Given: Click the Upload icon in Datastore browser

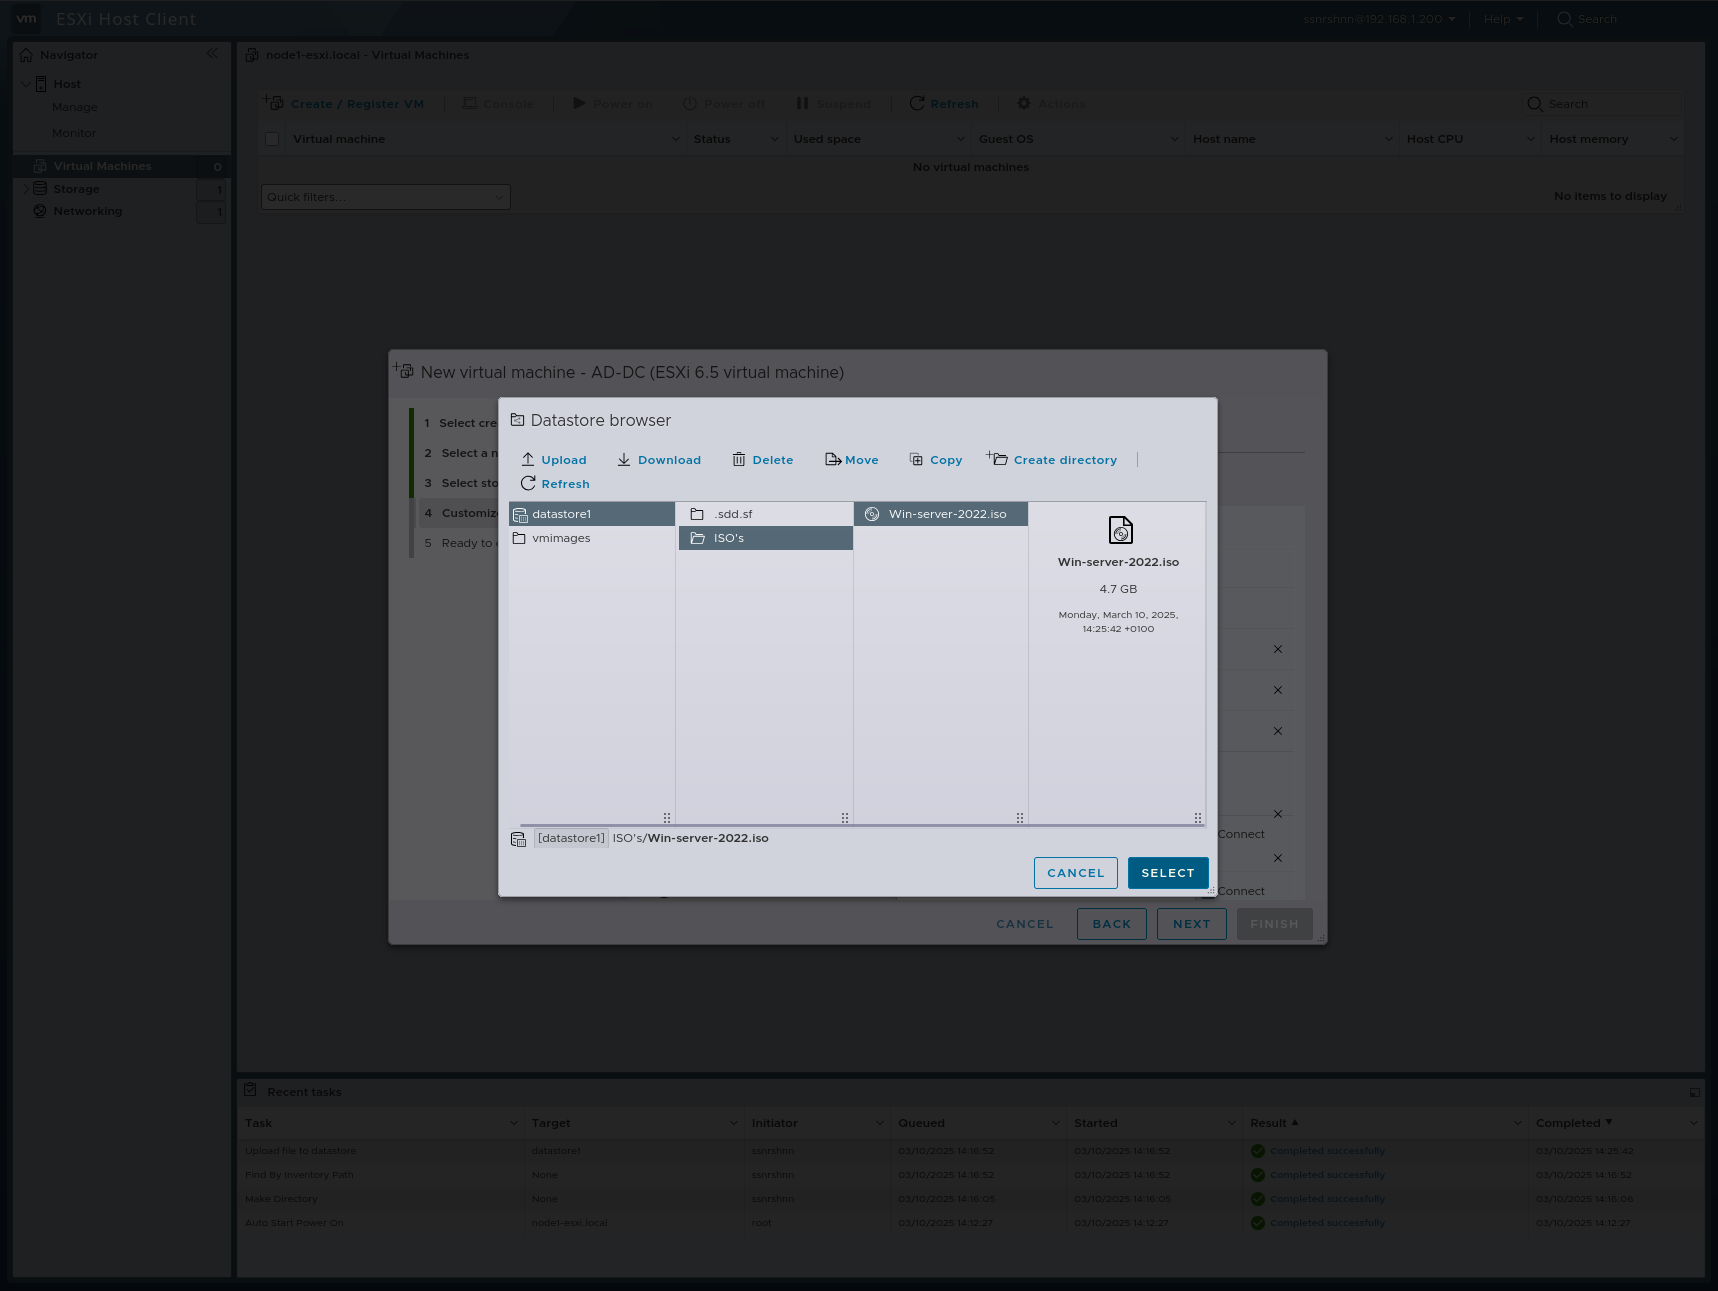Looking at the screenshot, I should tap(527, 459).
